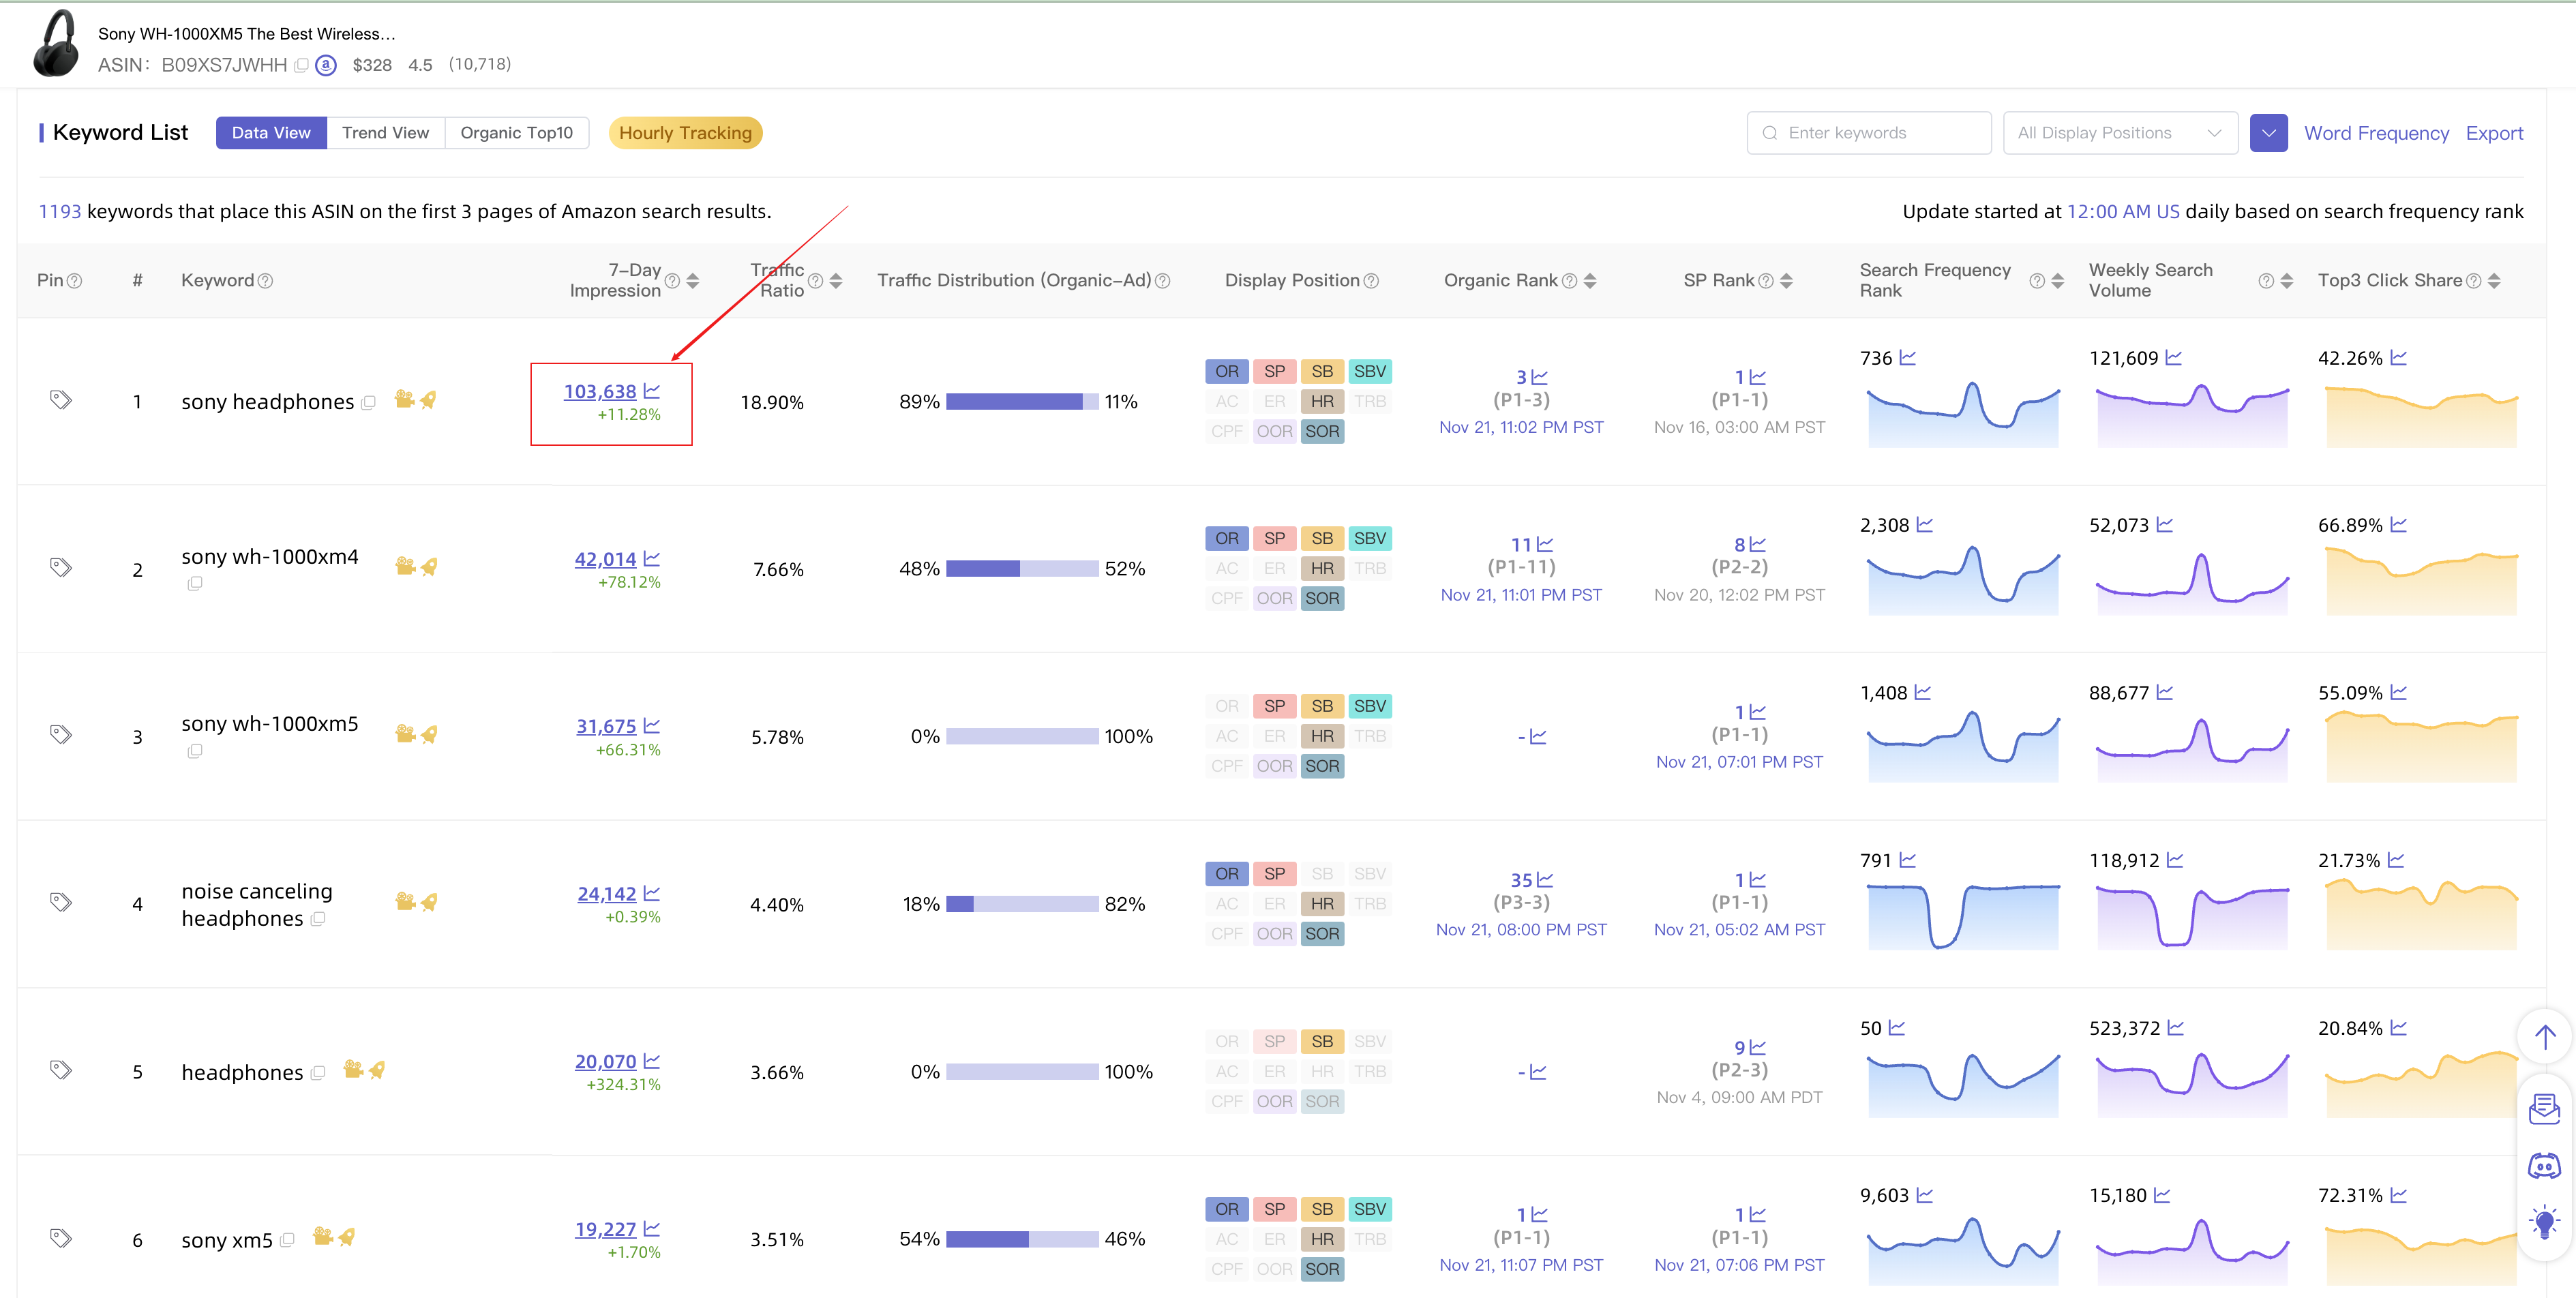Switch to Trend View tab
Viewport: 2576px width, 1298px height.
click(x=385, y=133)
